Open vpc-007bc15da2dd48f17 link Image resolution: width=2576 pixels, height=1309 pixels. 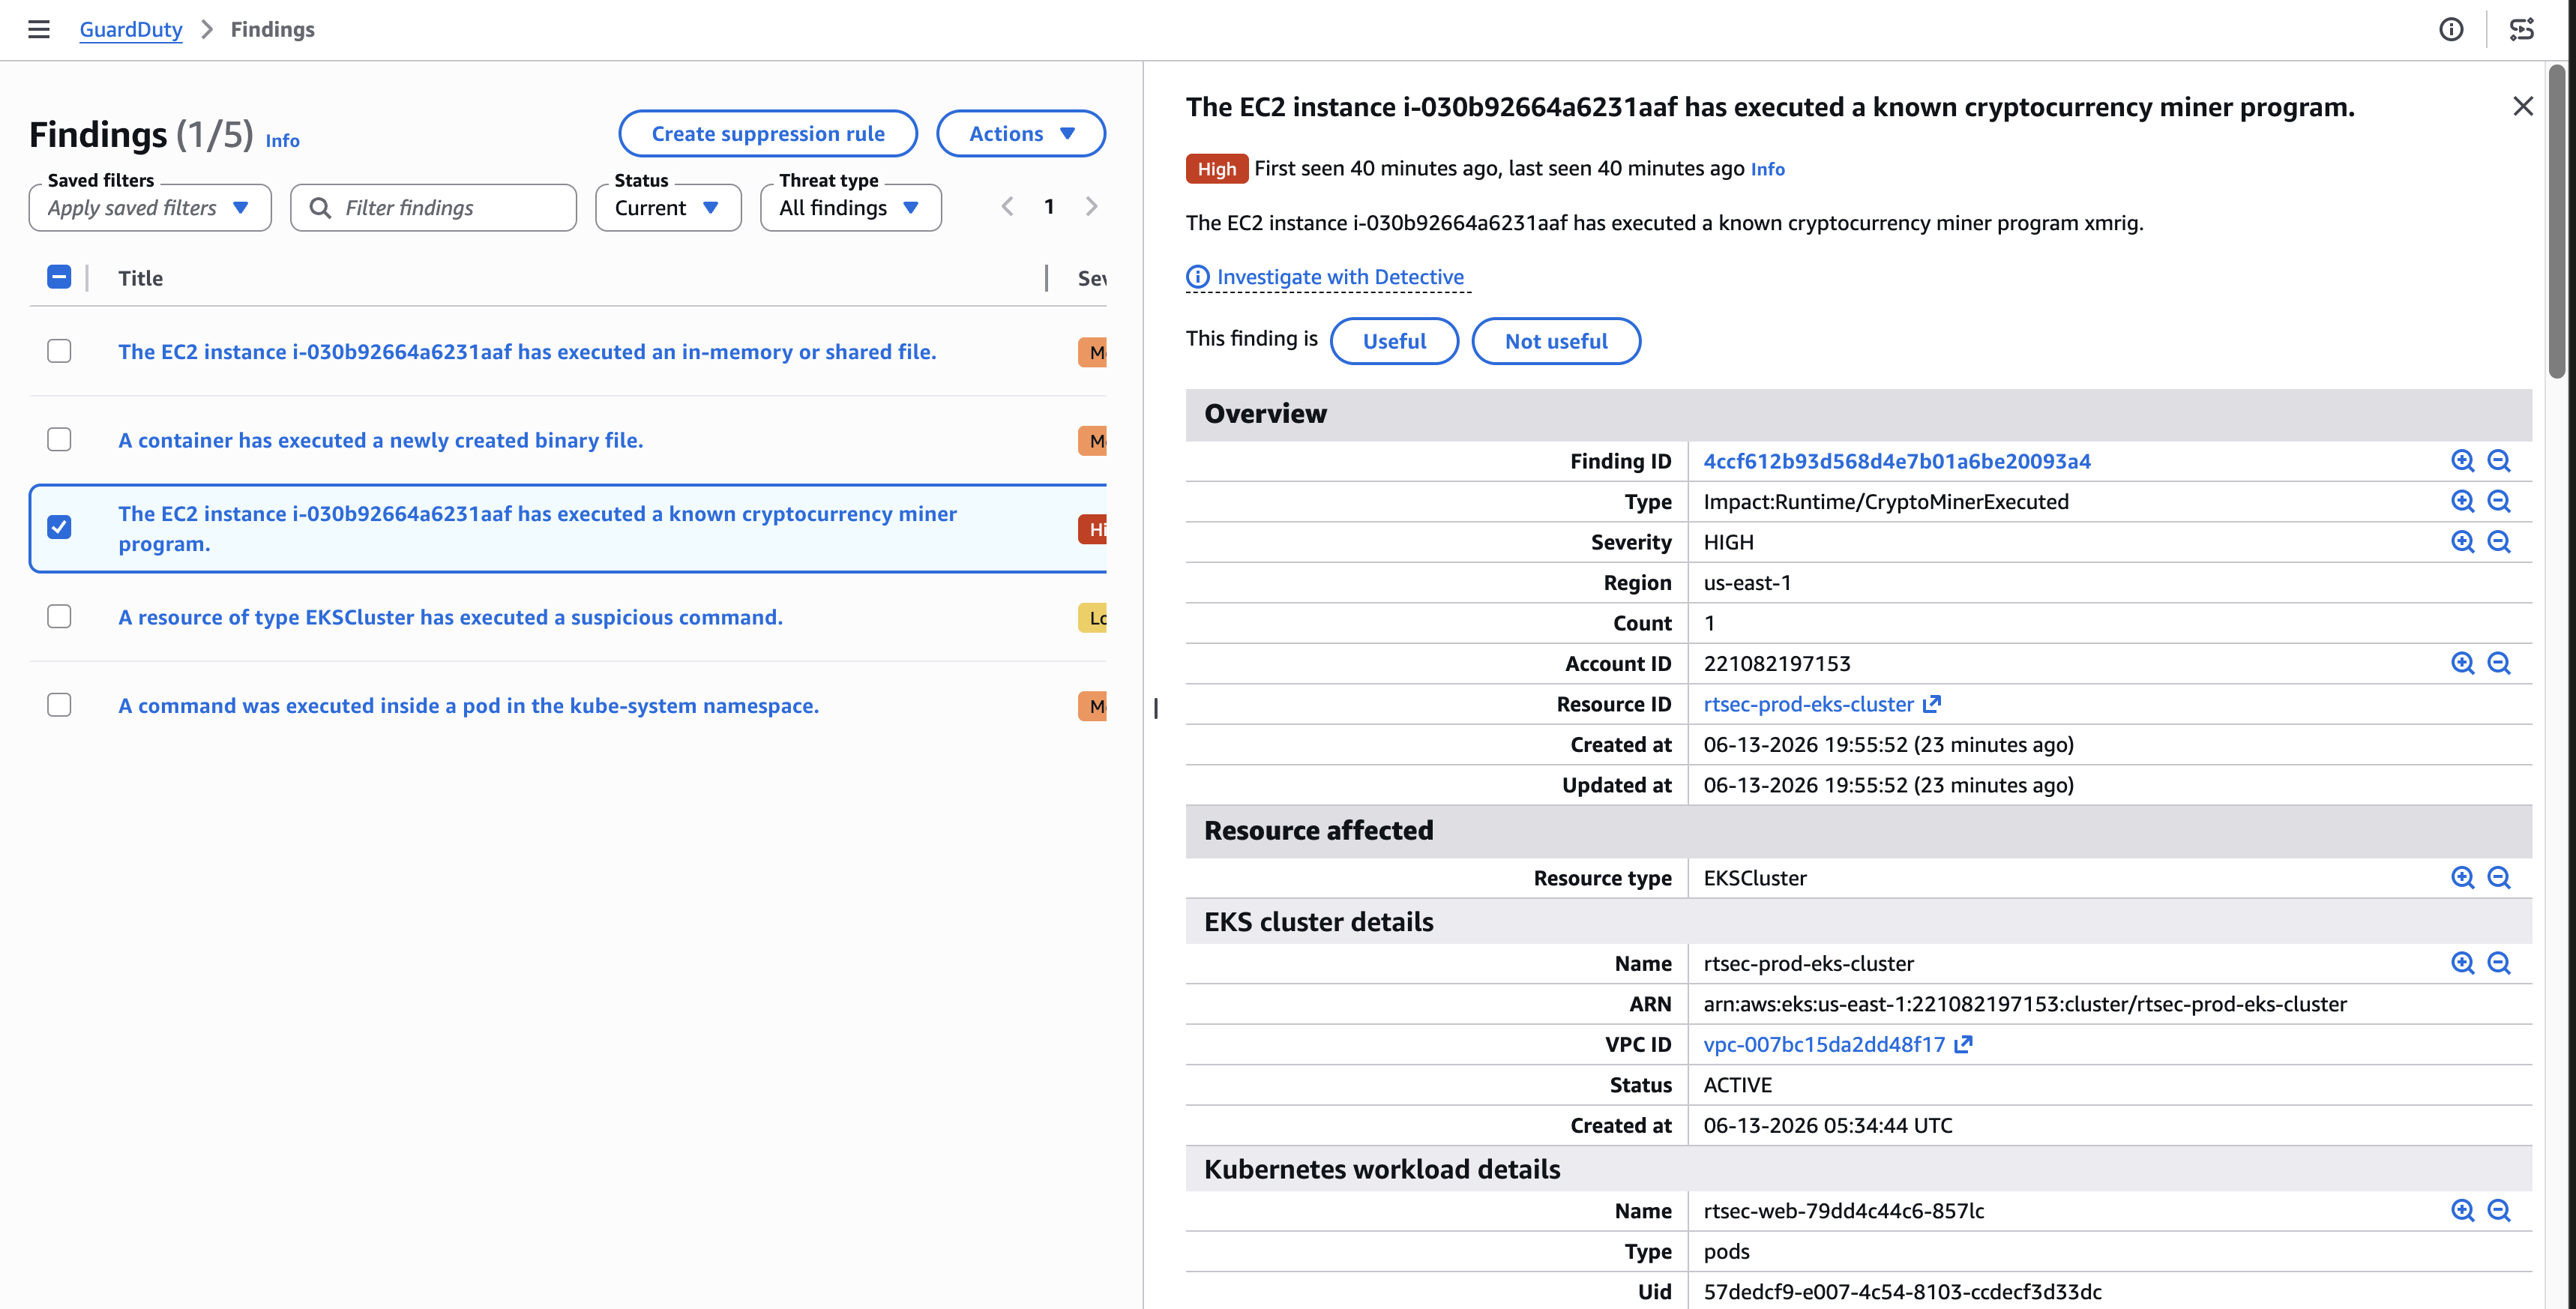1824,1044
